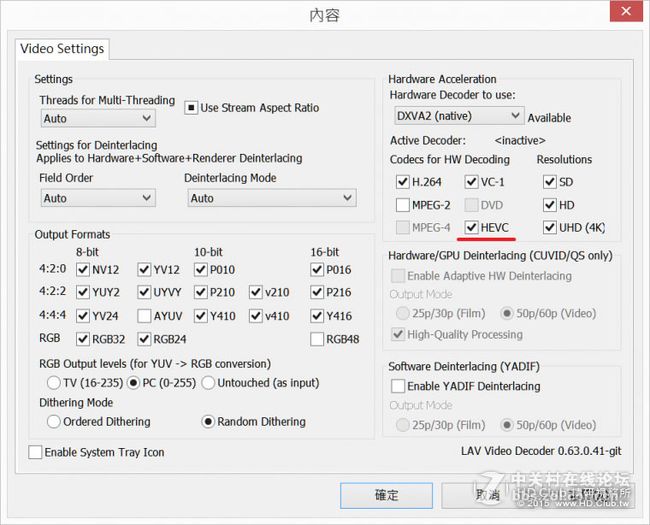Toggle Use Stream Aspect Ratio checkbox
The height and width of the screenshot is (525, 650).
pyautogui.click(x=191, y=108)
